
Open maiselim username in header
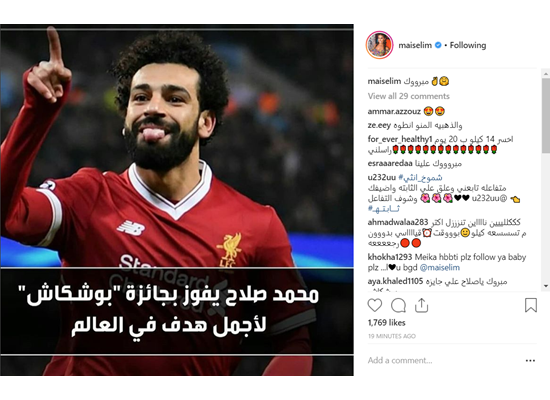point(415,45)
